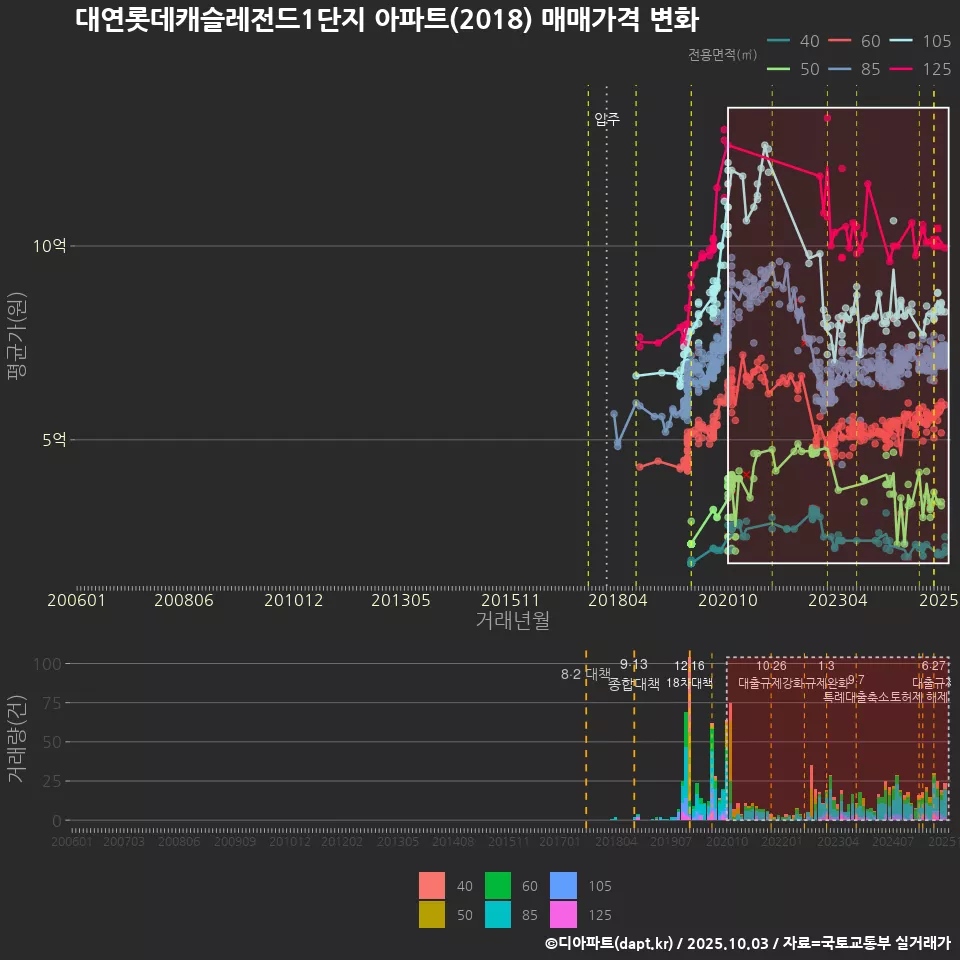Click the 입주 move-in marker label
Screen dimensions: 960x960
point(607,119)
